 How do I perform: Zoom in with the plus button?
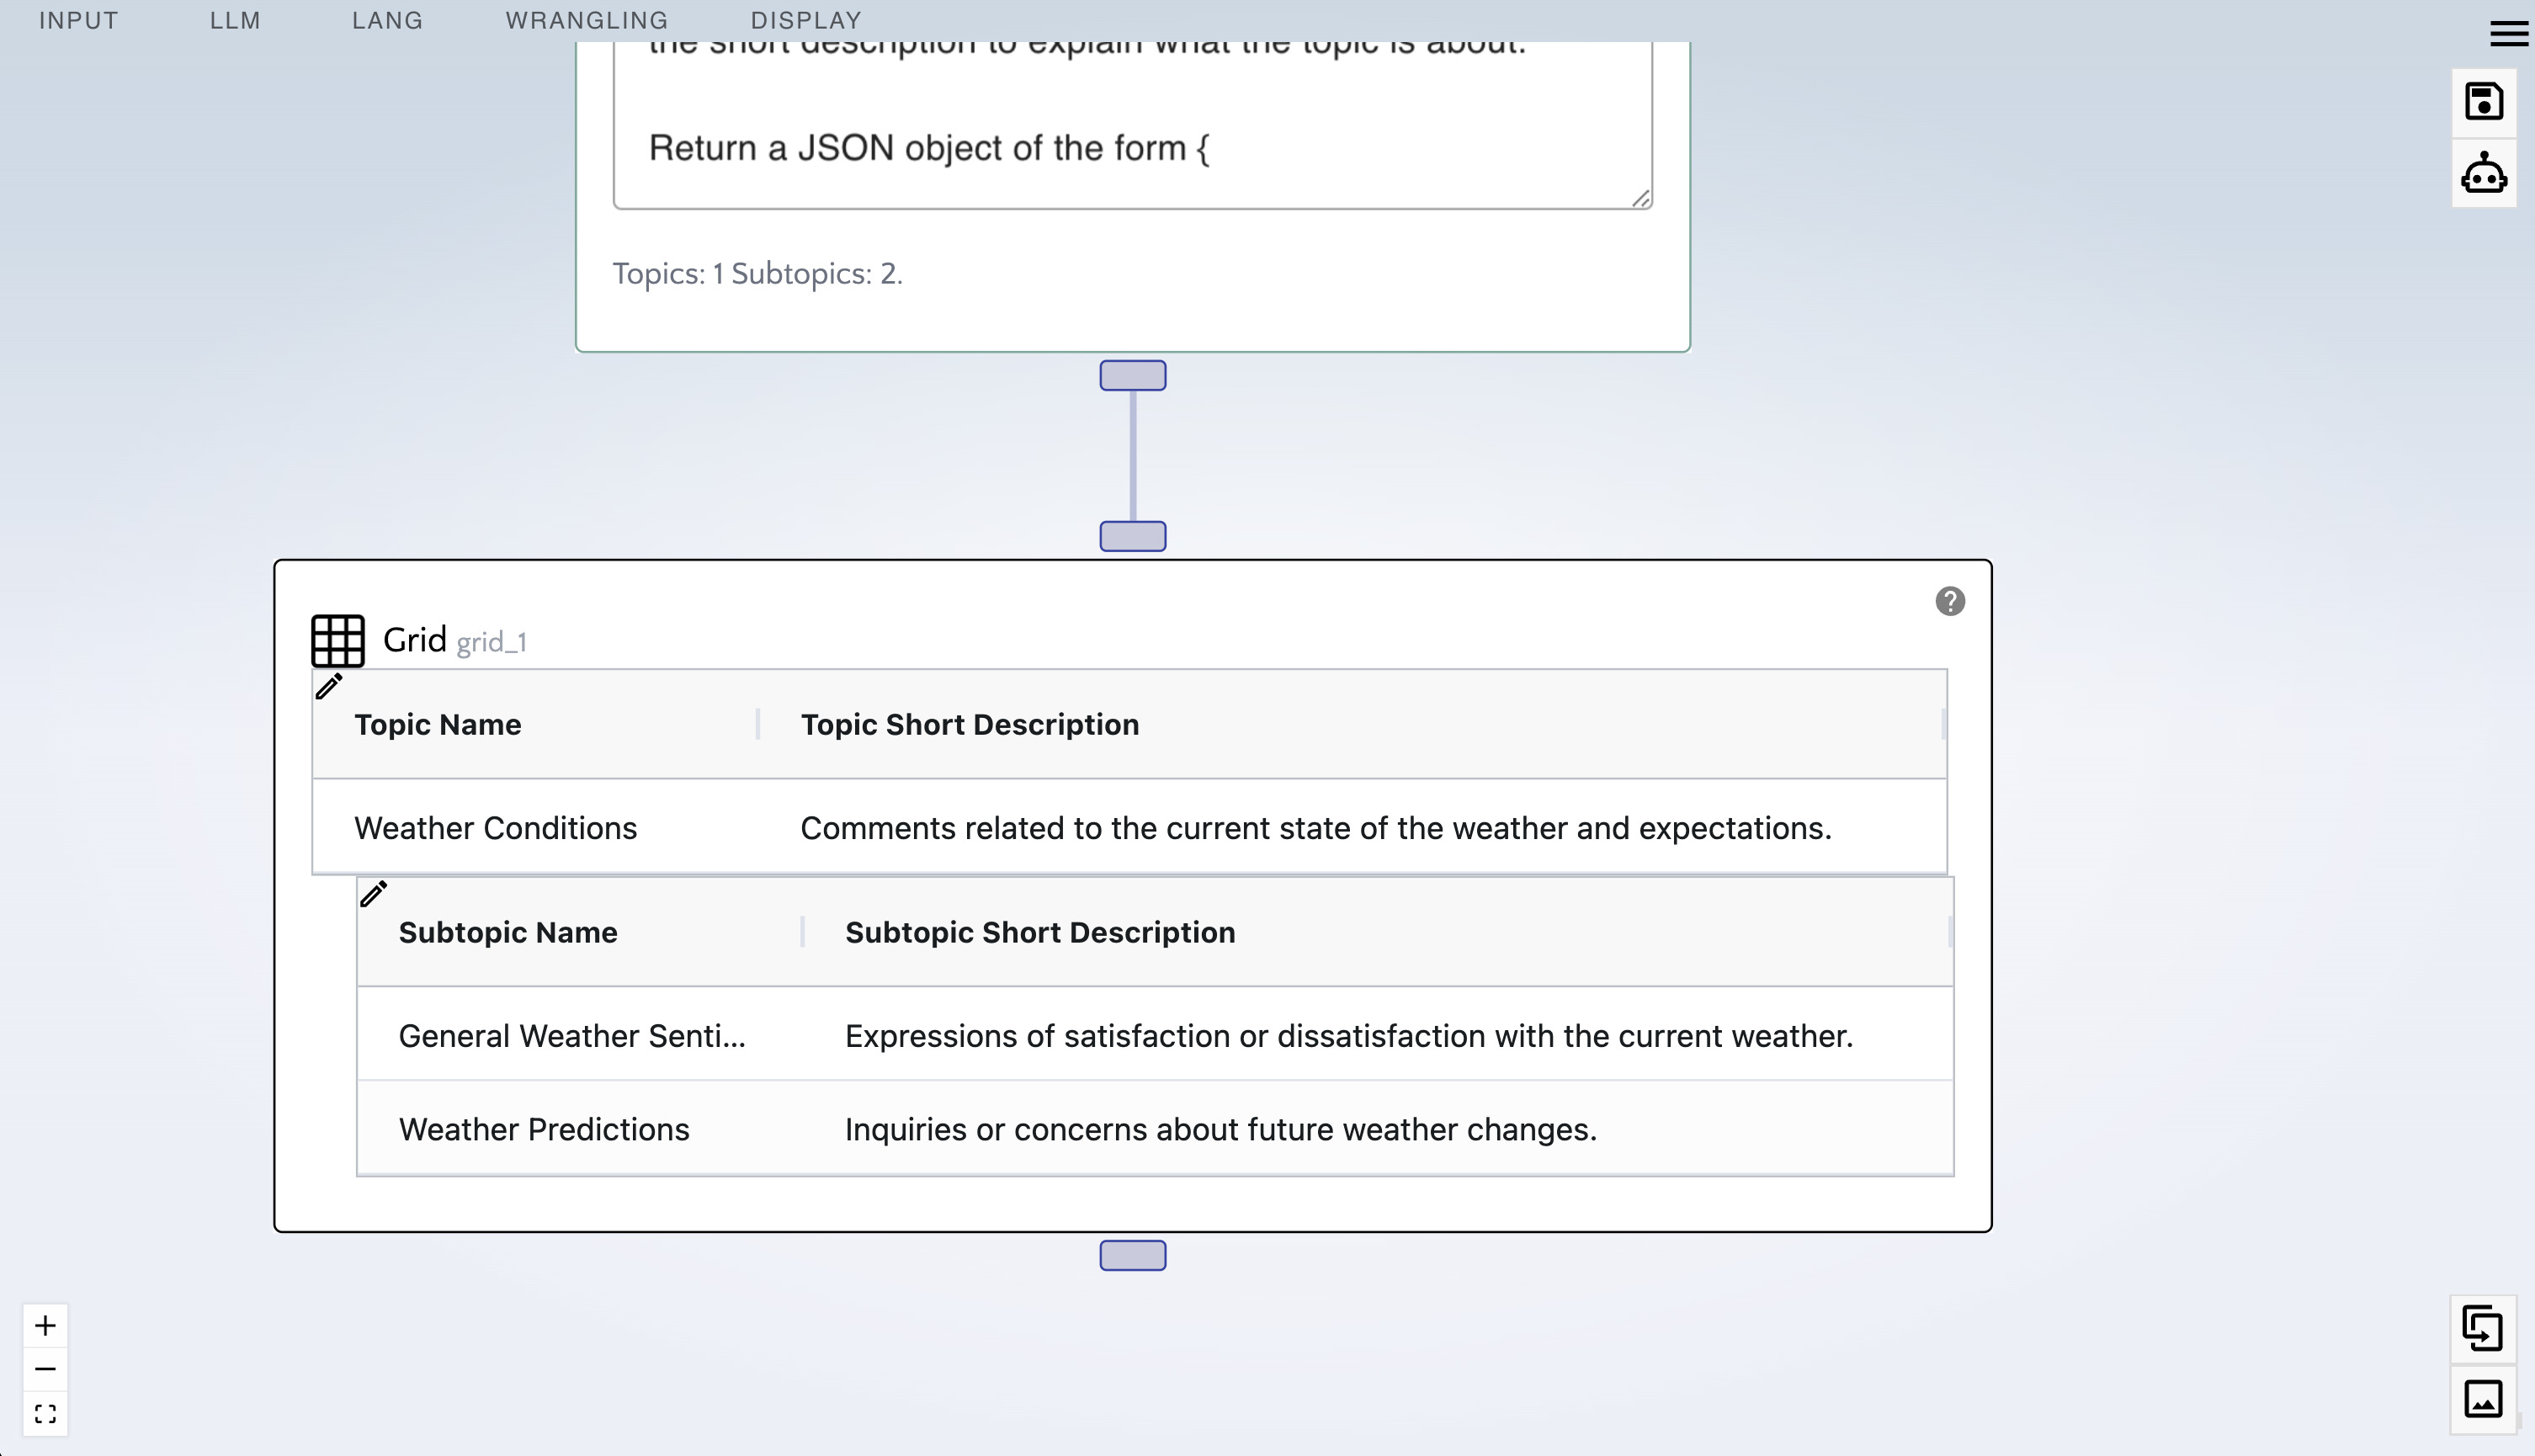(x=45, y=1326)
